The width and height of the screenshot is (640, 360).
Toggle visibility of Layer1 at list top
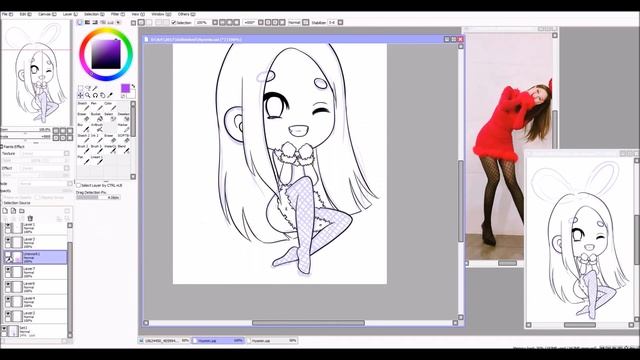(x=8, y=225)
